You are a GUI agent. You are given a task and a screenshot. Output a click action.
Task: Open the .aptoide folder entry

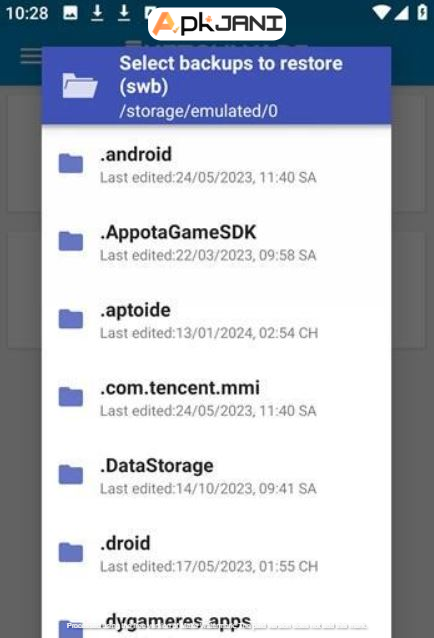[216, 320]
